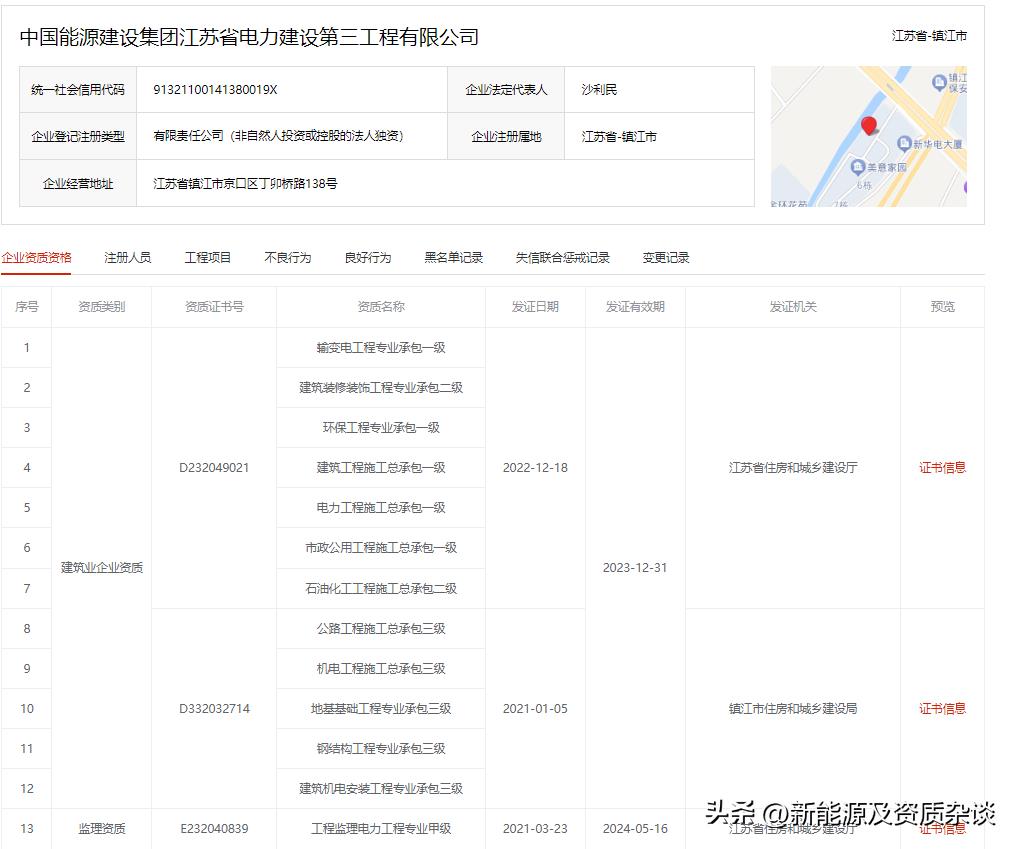The image size is (1019, 849).
Task: Open the 变更记录 tab
Action: pos(665,257)
